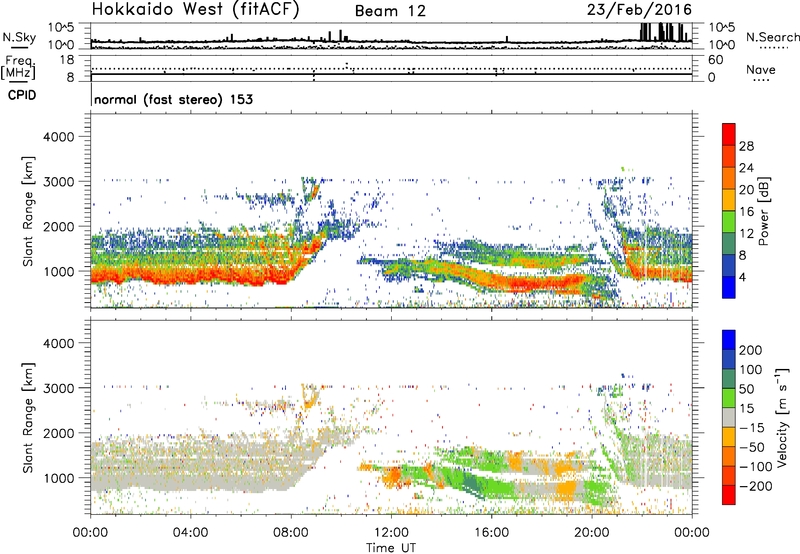Click the '16' value on Power colorbar
The width and height of the screenshot is (800, 554).
(746, 212)
